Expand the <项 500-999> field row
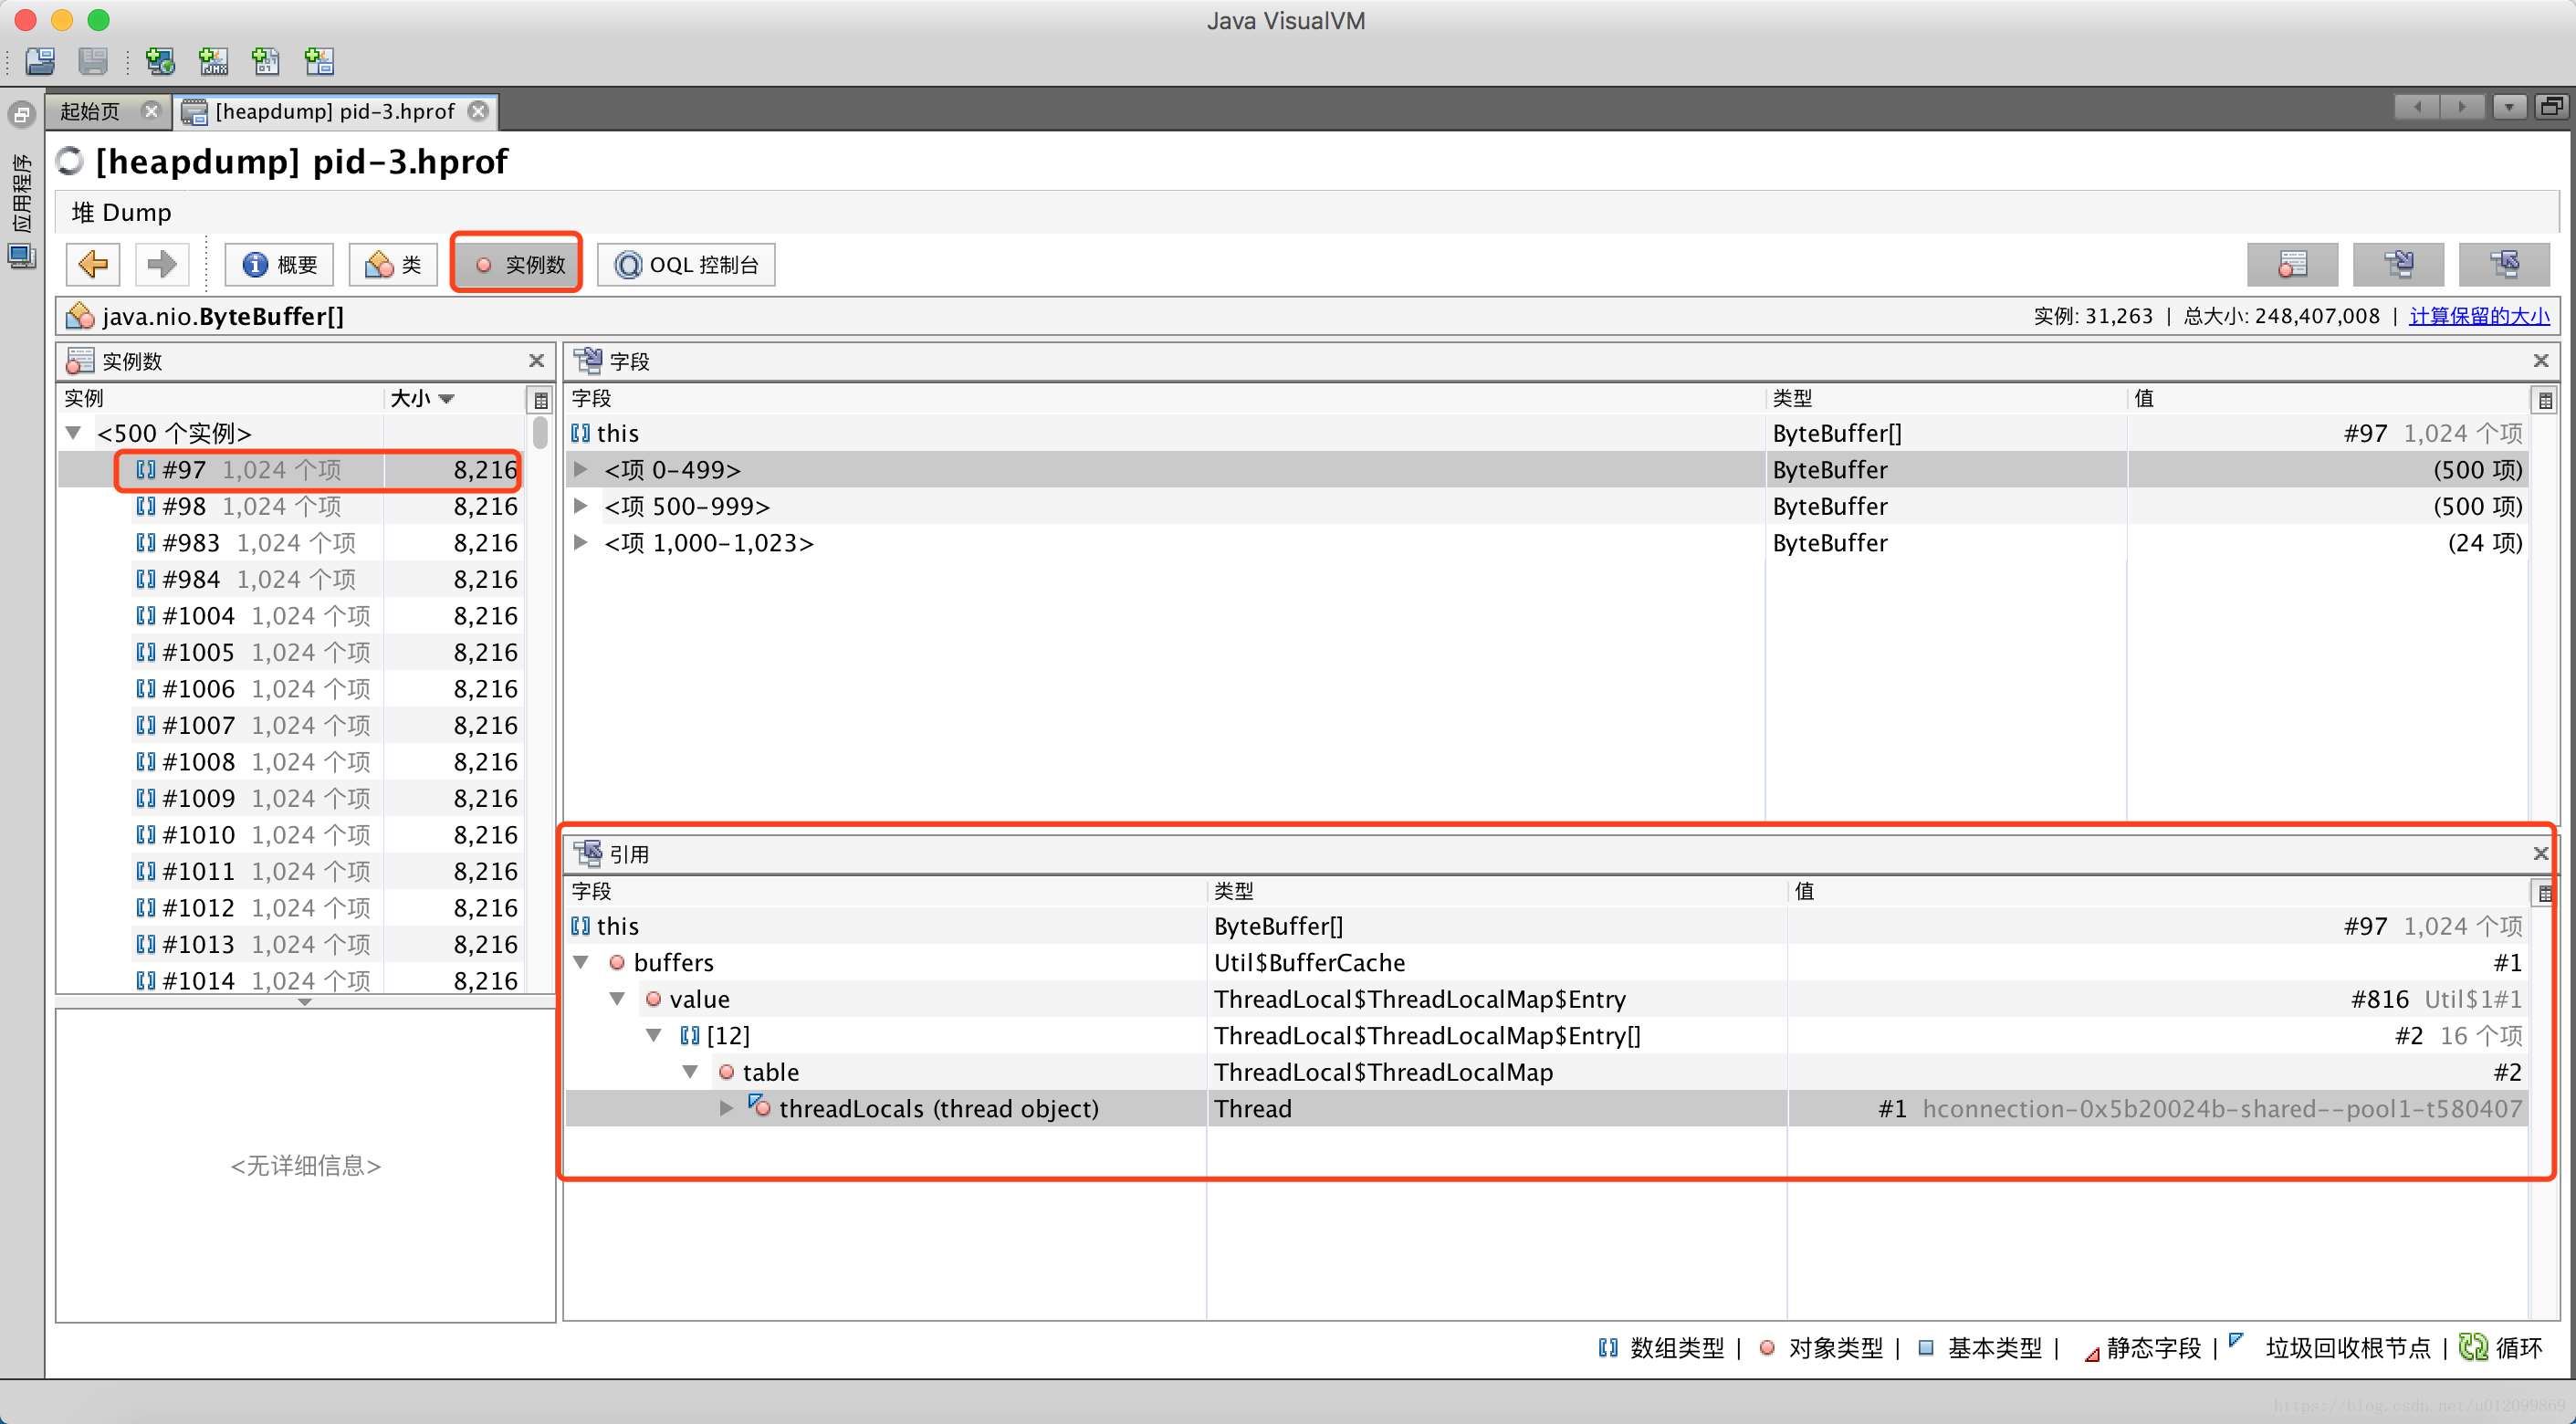 tap(580, 506)
